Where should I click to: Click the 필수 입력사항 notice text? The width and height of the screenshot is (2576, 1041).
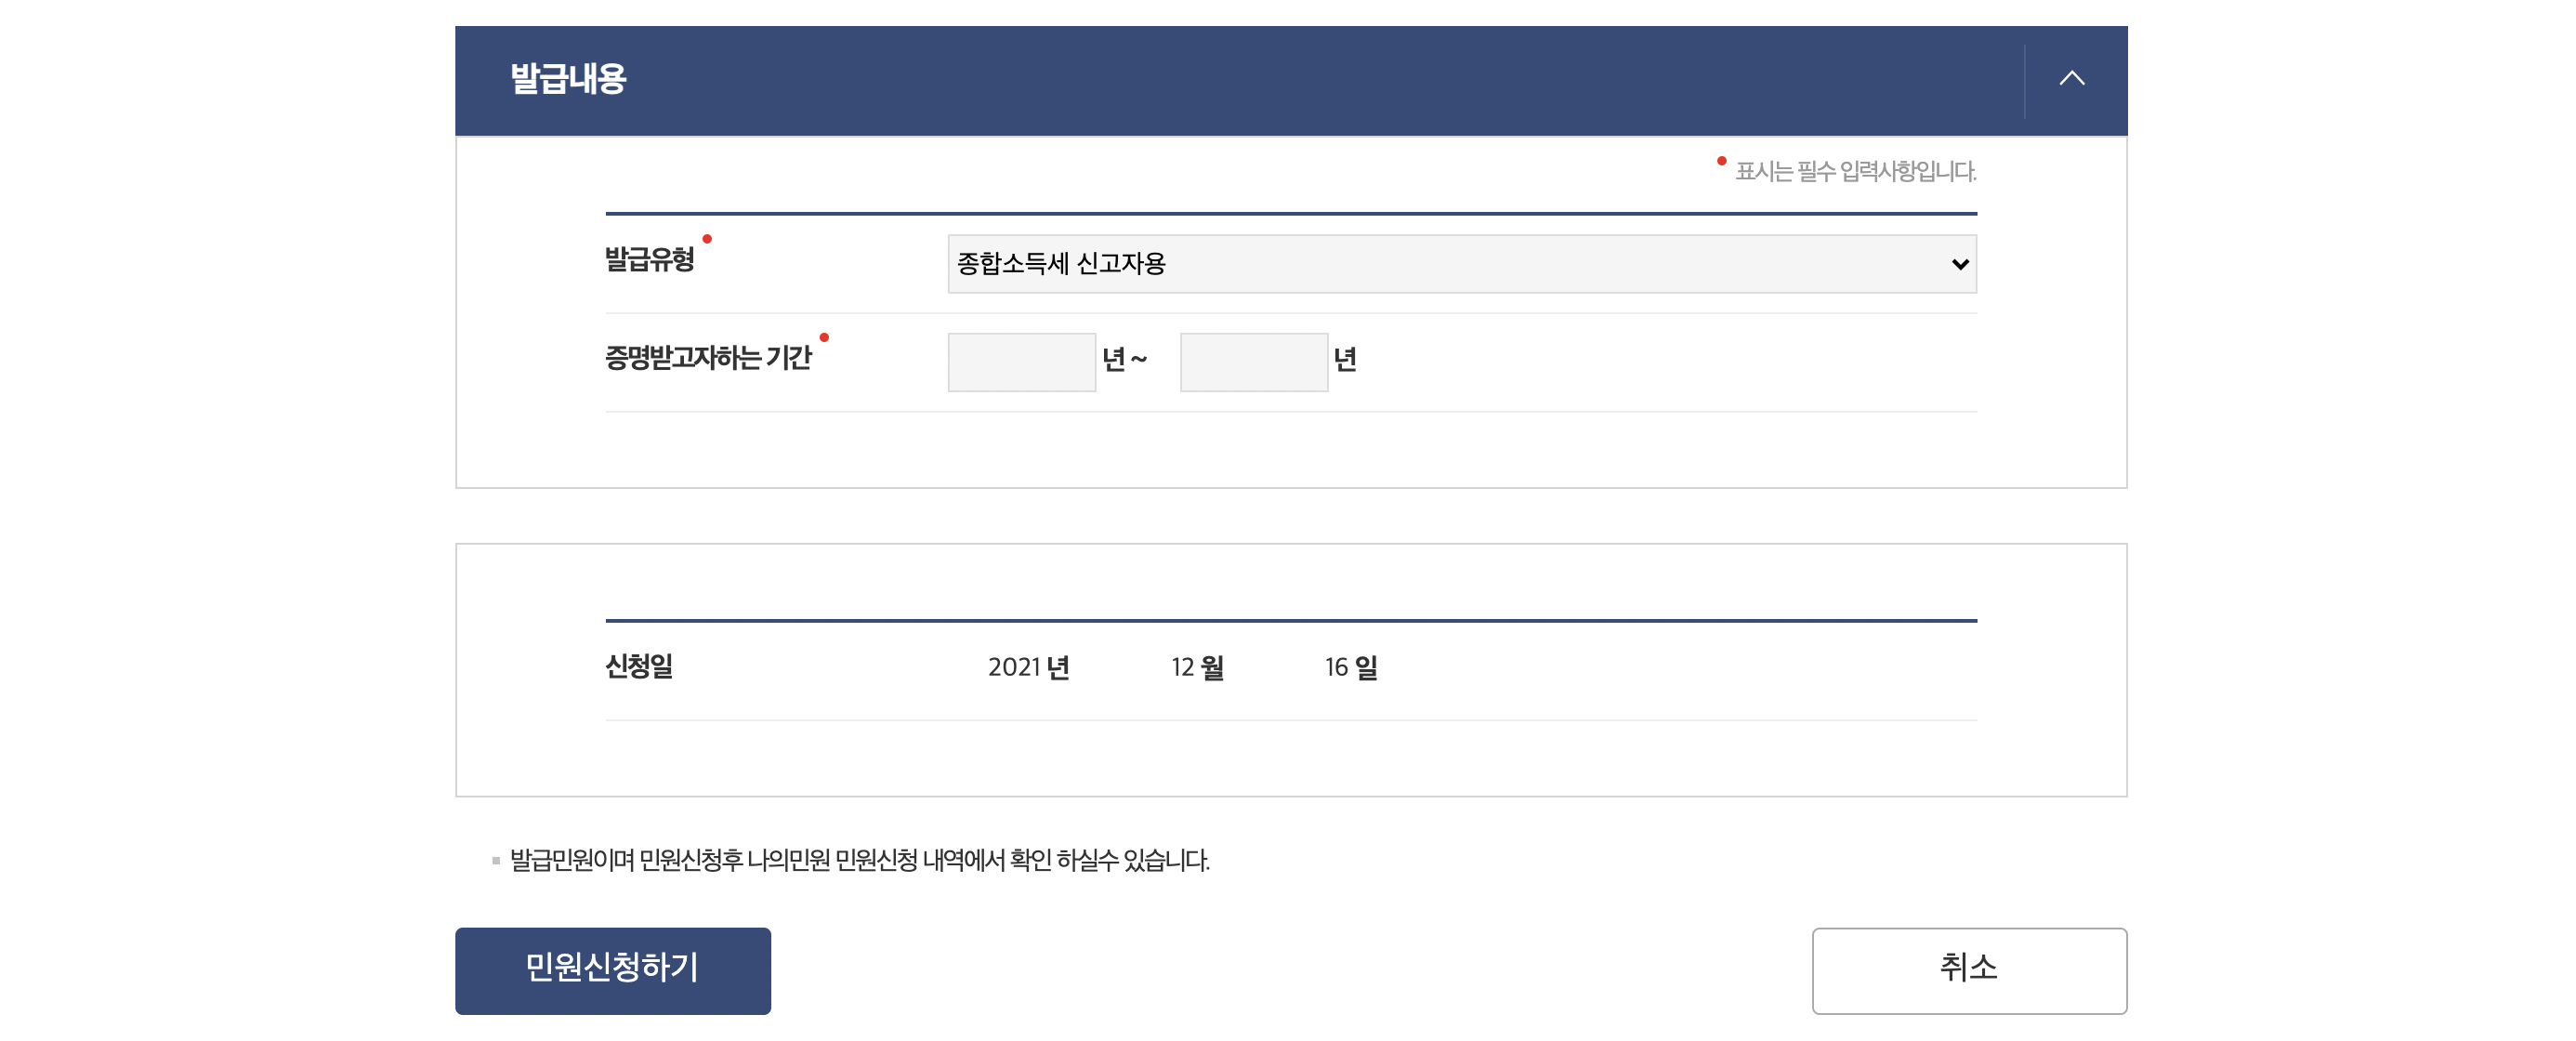[1855, 172]
